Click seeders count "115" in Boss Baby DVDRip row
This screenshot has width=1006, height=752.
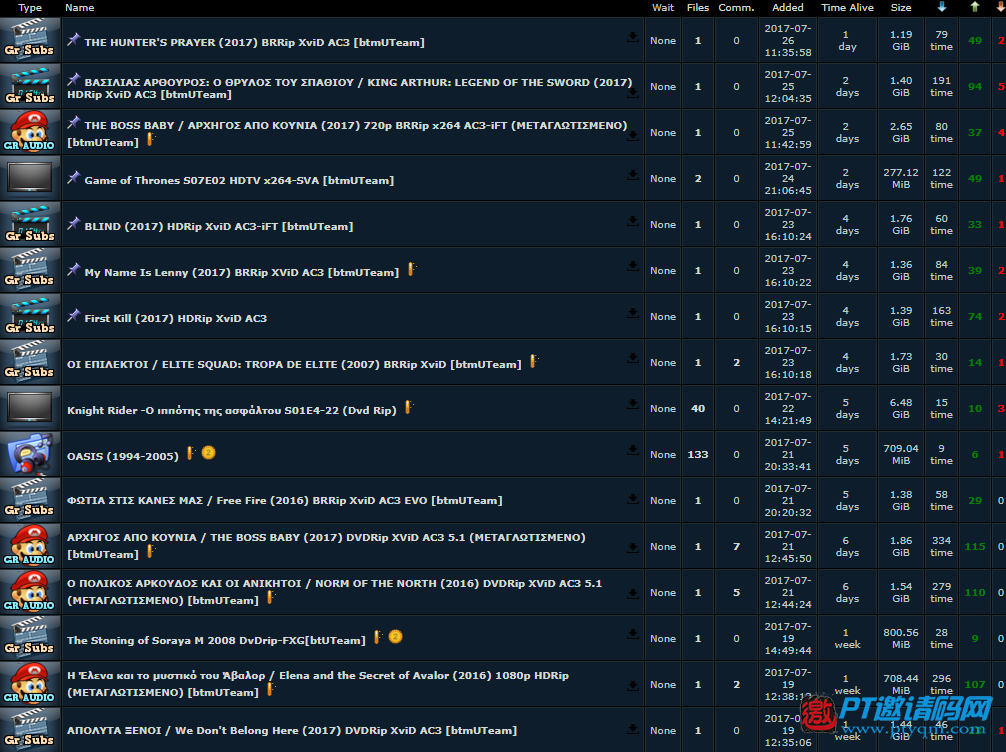coord(975,547)
